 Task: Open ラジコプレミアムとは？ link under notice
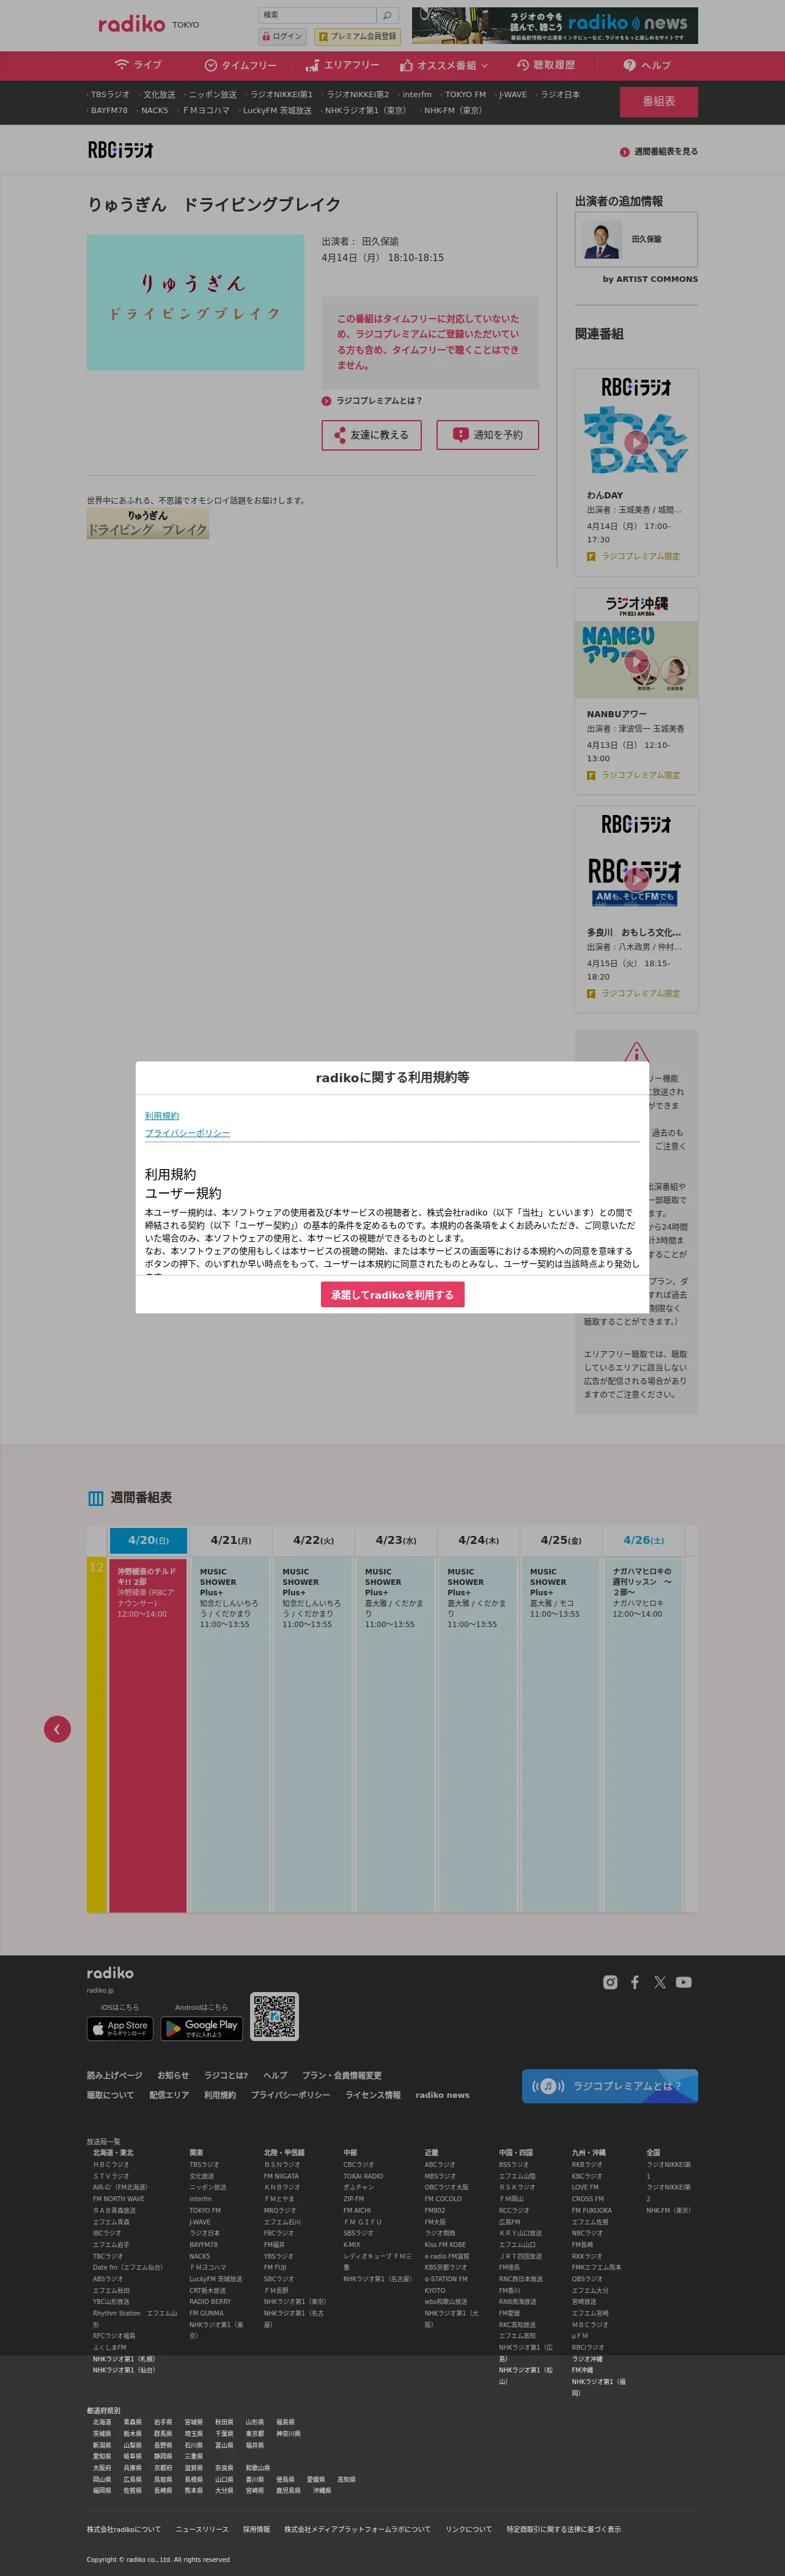[372, 401]
